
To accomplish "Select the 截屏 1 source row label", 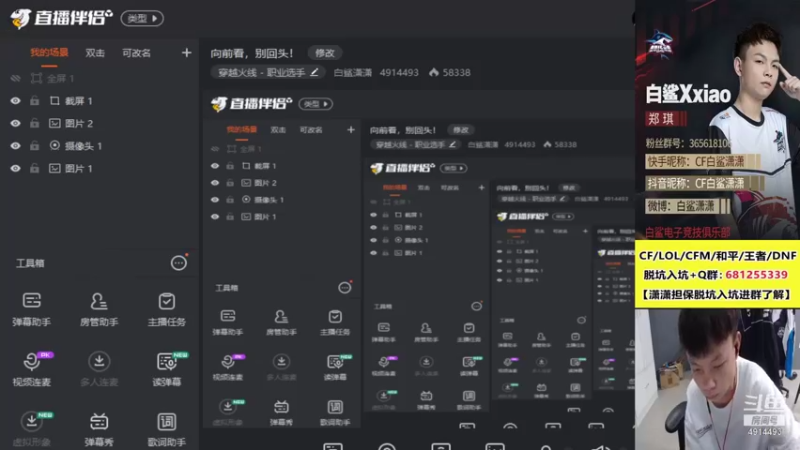I will pos(79,101).
